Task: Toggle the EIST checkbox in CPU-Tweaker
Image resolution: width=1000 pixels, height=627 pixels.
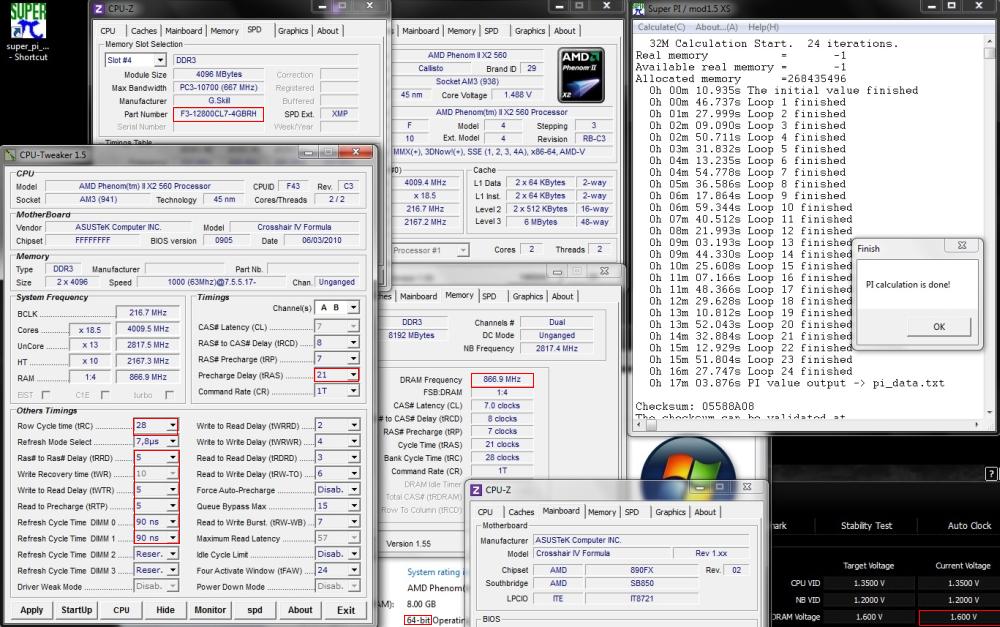Action: click(46, 395)
